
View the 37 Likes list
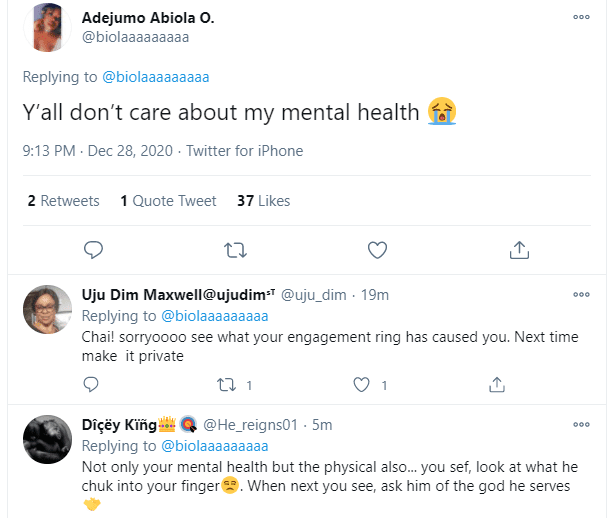tap(263, 201)
